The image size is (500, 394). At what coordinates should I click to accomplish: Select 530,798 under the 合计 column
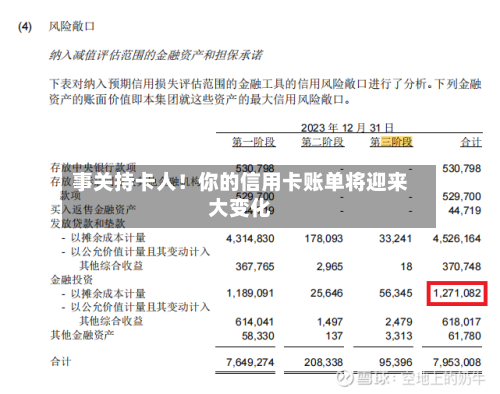click(462, 168)
